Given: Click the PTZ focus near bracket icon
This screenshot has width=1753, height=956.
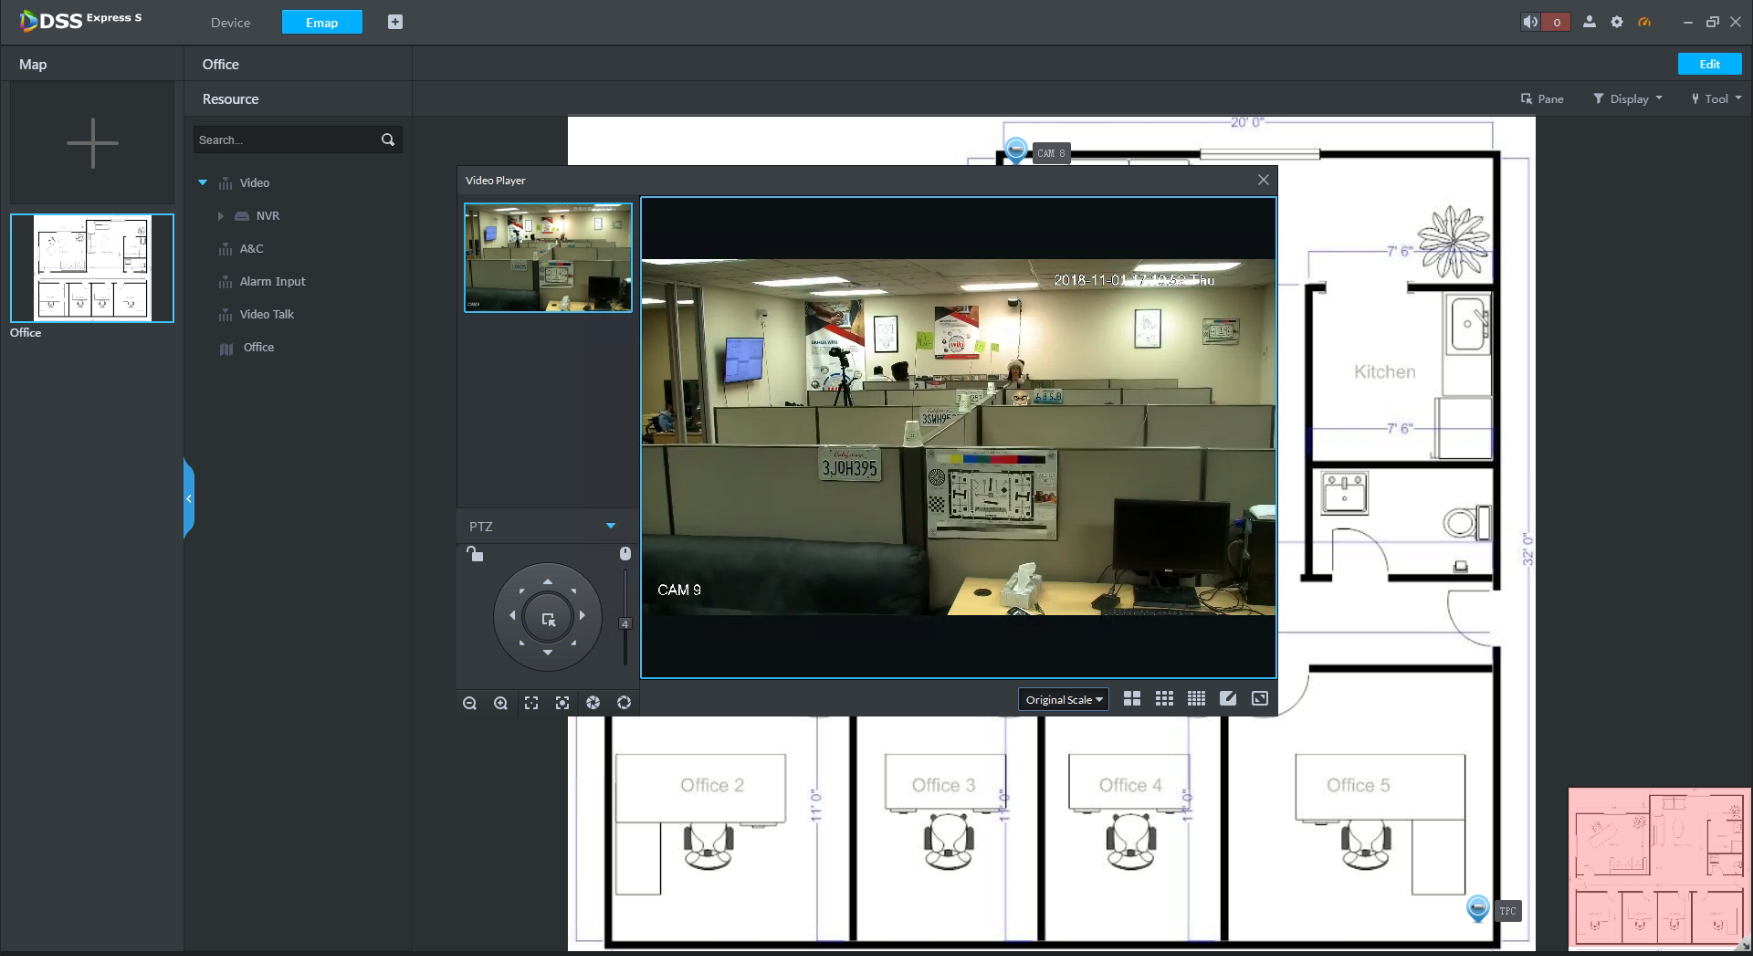Looking at the screenshot, I should (x=531, y=703).
